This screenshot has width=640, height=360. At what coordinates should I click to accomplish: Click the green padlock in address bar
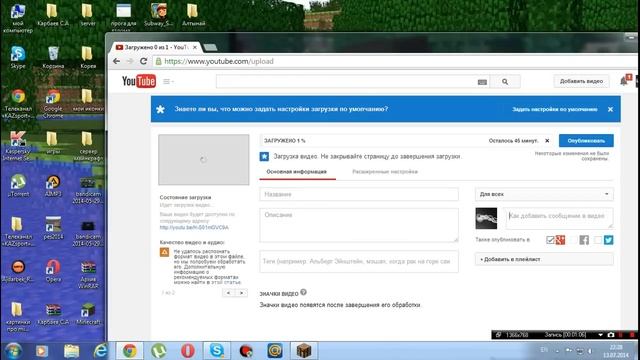(159, 61)
